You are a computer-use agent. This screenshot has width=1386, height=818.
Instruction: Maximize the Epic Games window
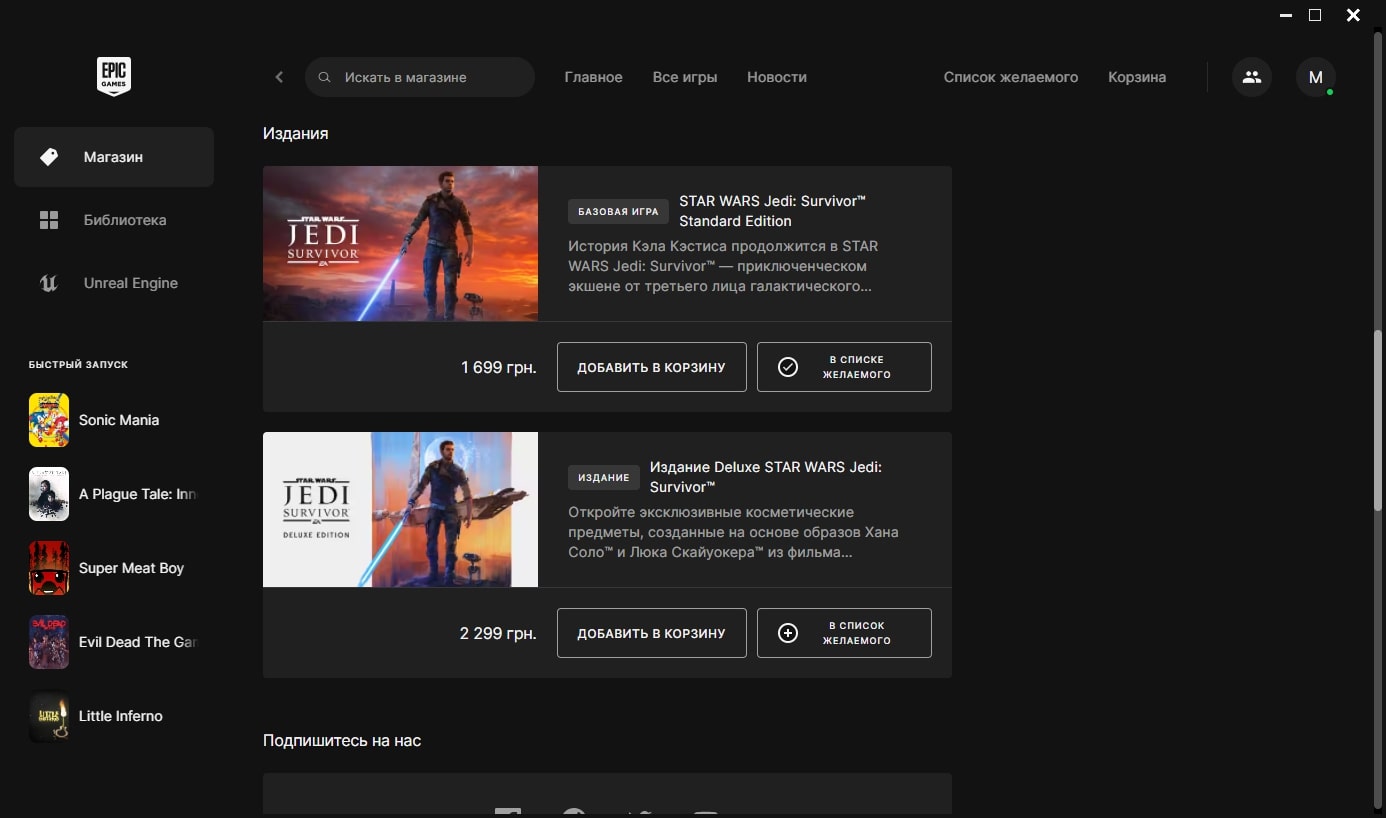click(1315, 15)
